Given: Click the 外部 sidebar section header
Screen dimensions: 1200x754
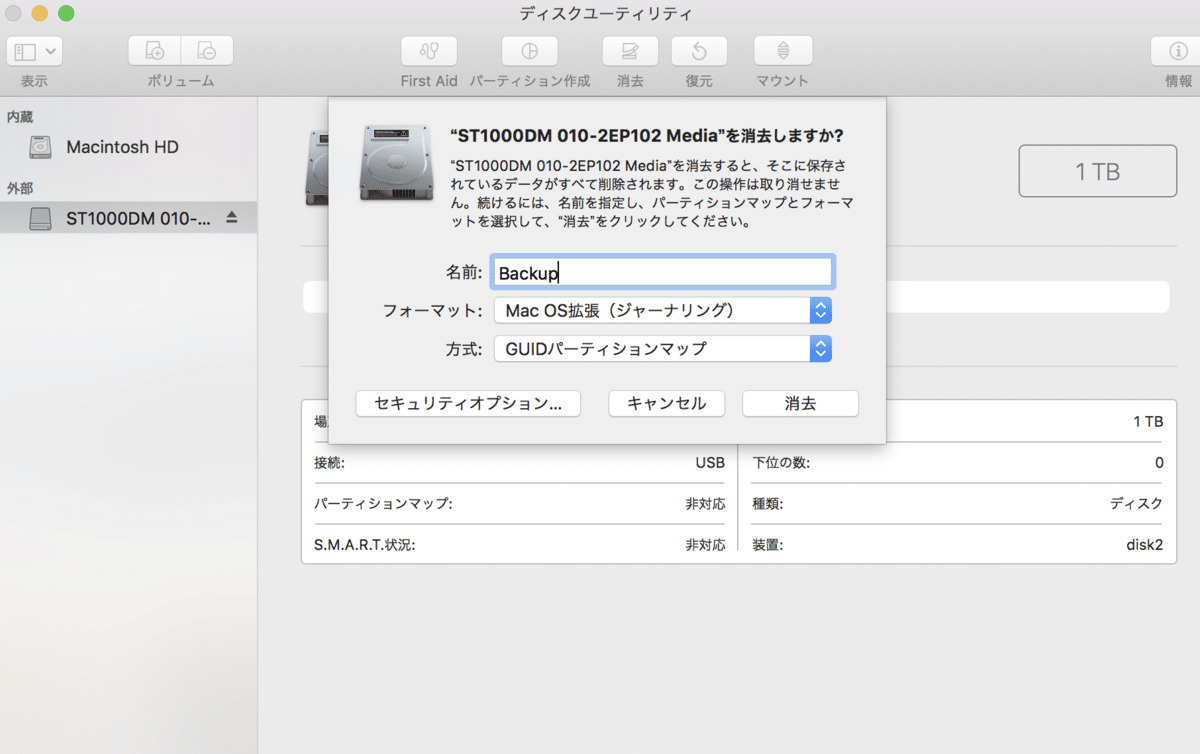Looking at the screenshot, I should (20, 188).
